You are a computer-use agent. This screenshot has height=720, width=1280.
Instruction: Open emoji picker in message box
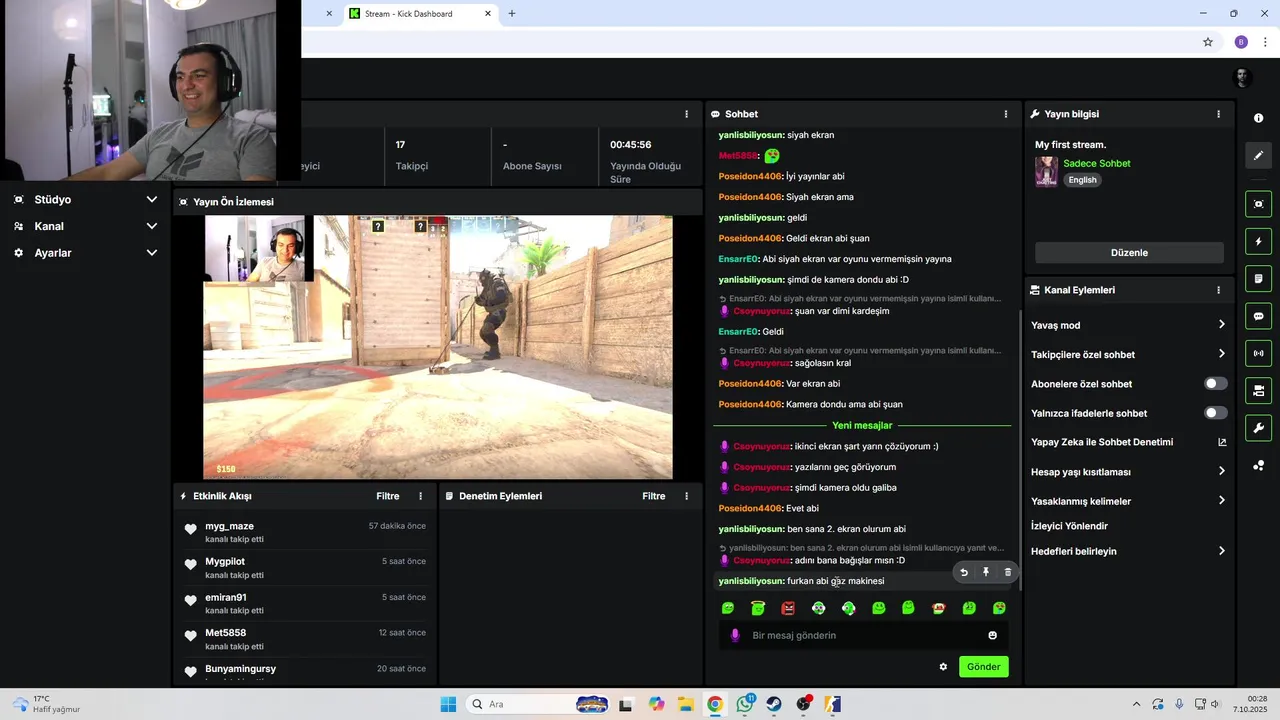click(x=993, y=635)
